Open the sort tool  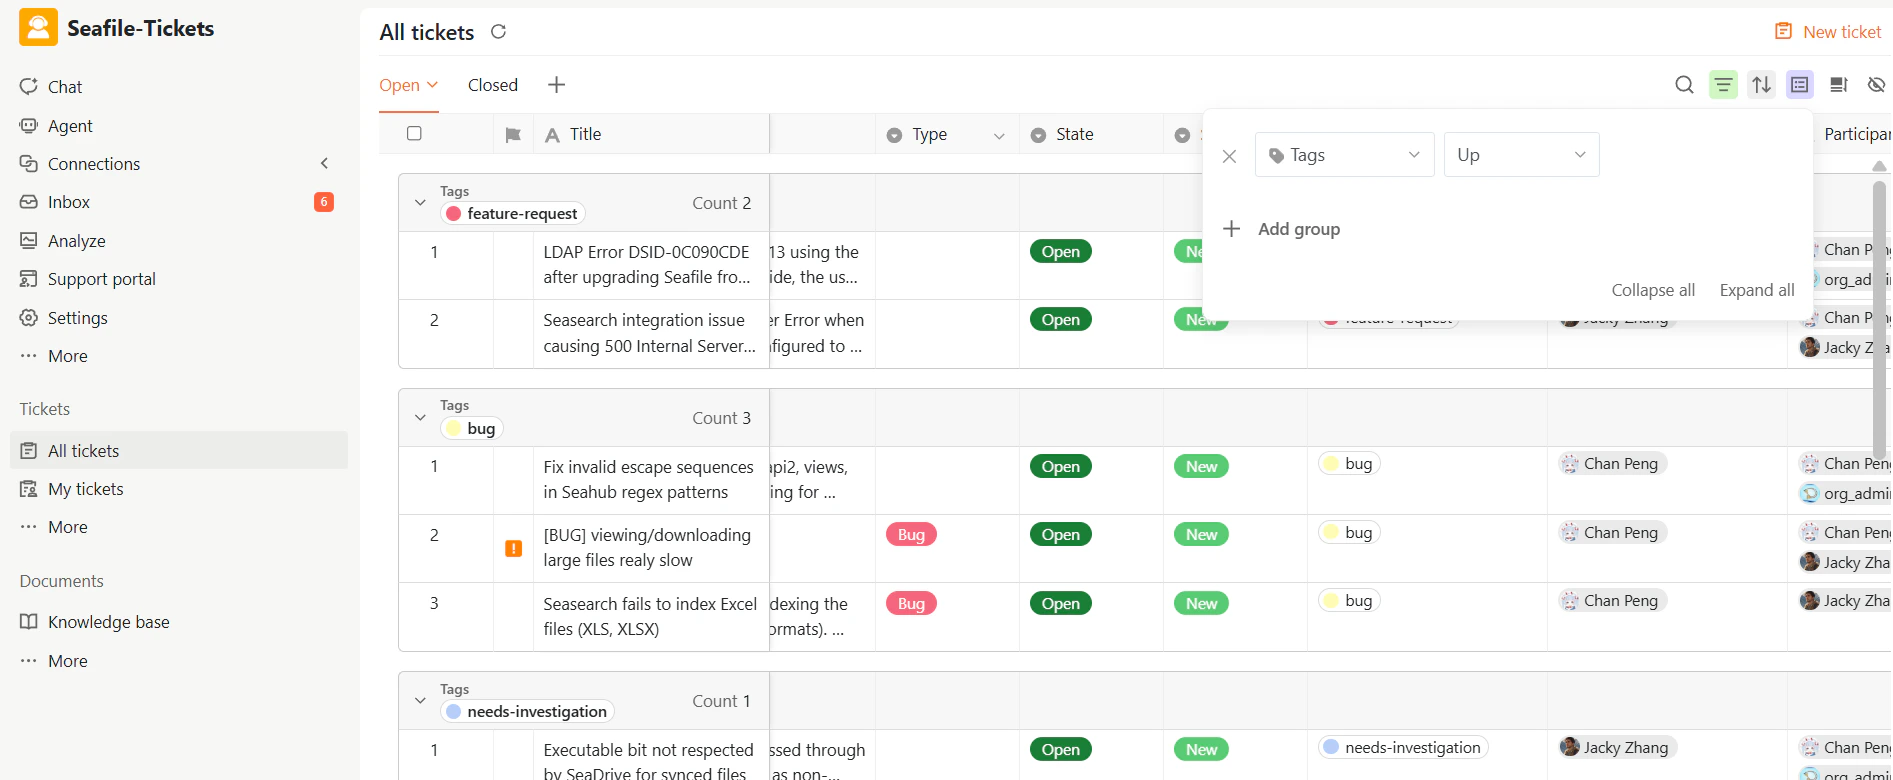1762,85
